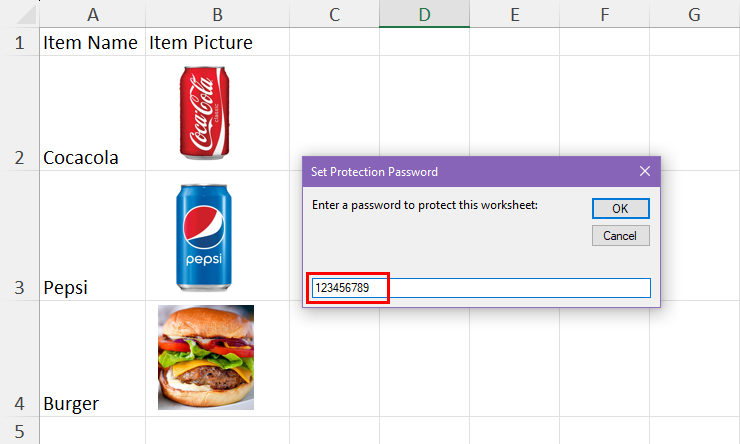Image resolution: width=740 pixels, height=444 pixels.
Task: Close the Set Protection Password dialog
Action: tap(645, 171)
